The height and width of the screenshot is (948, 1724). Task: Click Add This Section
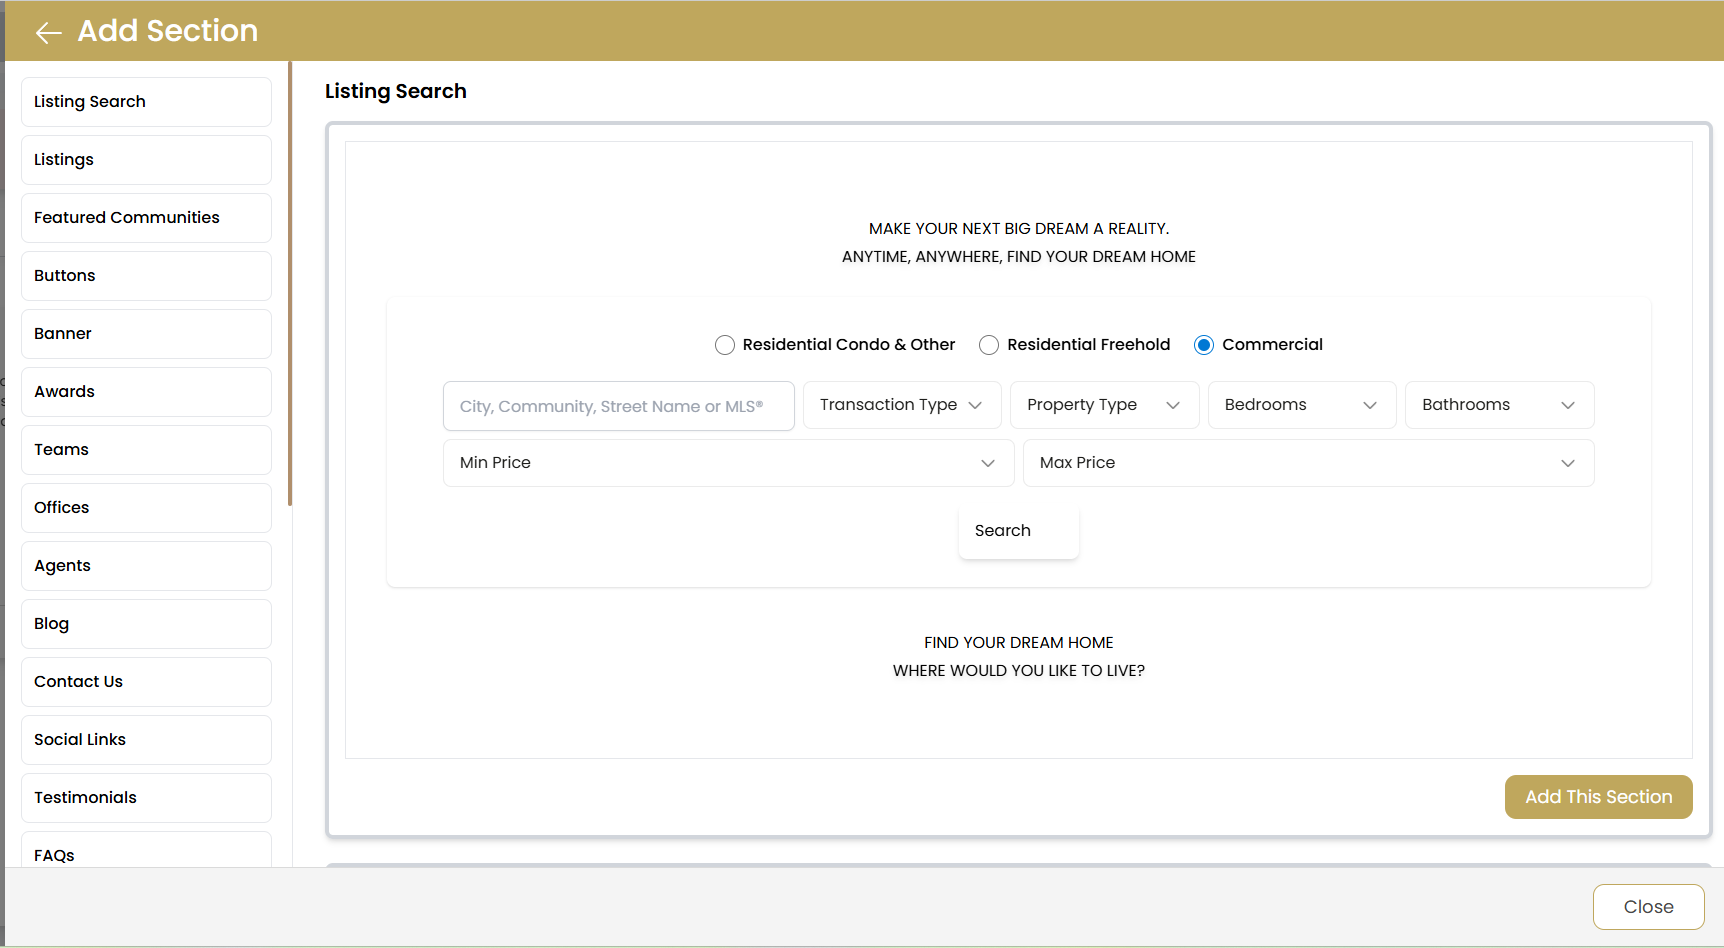click(1598, 796)
